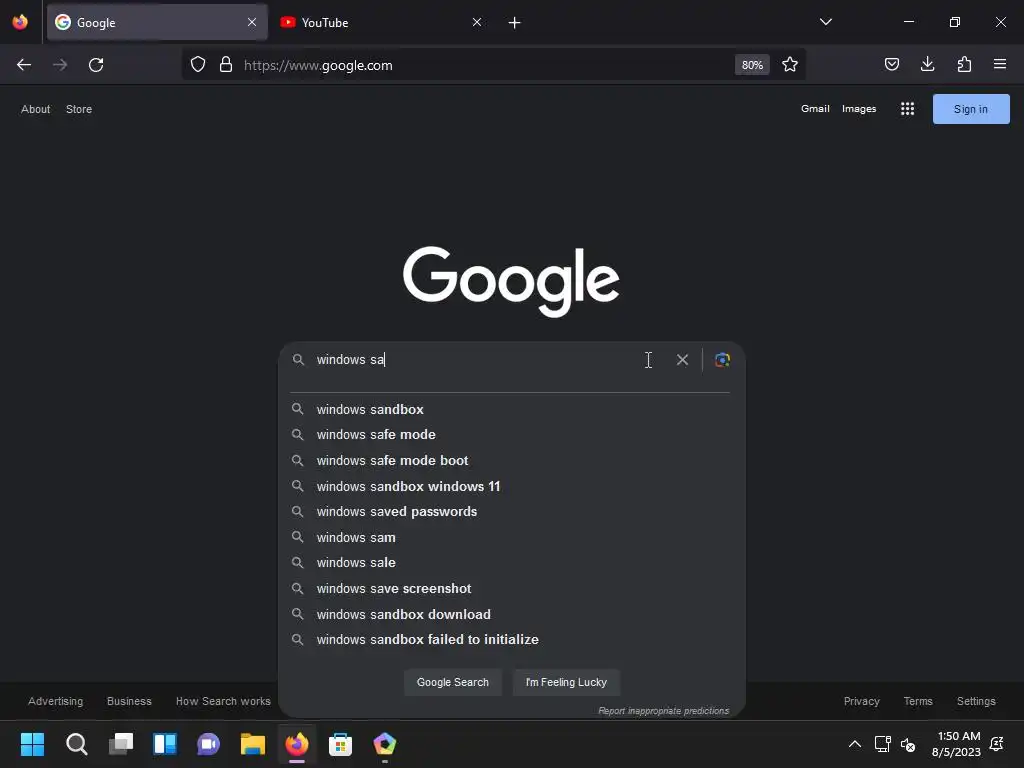
Task: Open the Terms footer link
Action: (x=918, y=701)
